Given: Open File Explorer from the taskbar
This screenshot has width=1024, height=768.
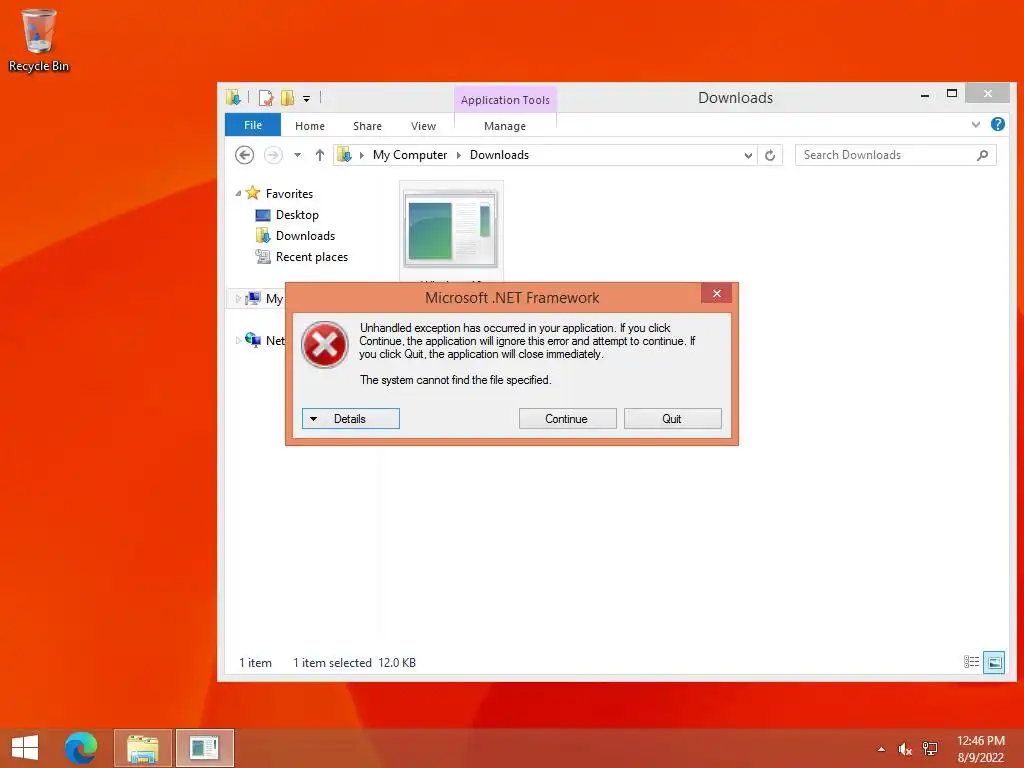Looking at the screenshot, I should pos(142,748).
